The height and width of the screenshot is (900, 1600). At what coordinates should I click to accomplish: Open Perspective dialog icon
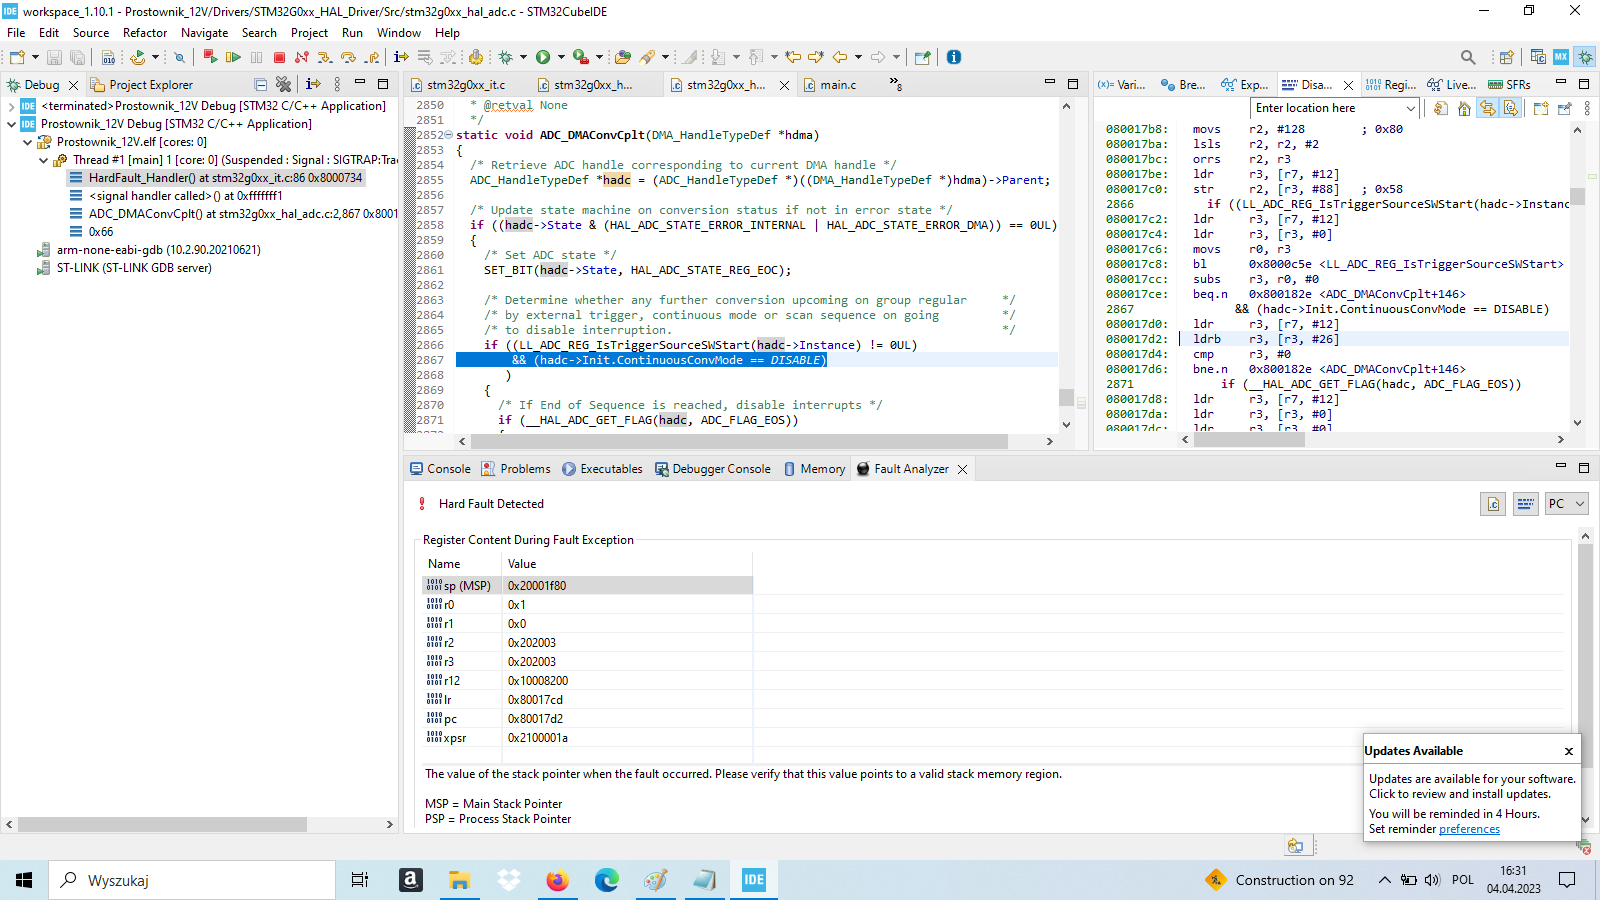pyautogui.click(x=1506, y=57)
